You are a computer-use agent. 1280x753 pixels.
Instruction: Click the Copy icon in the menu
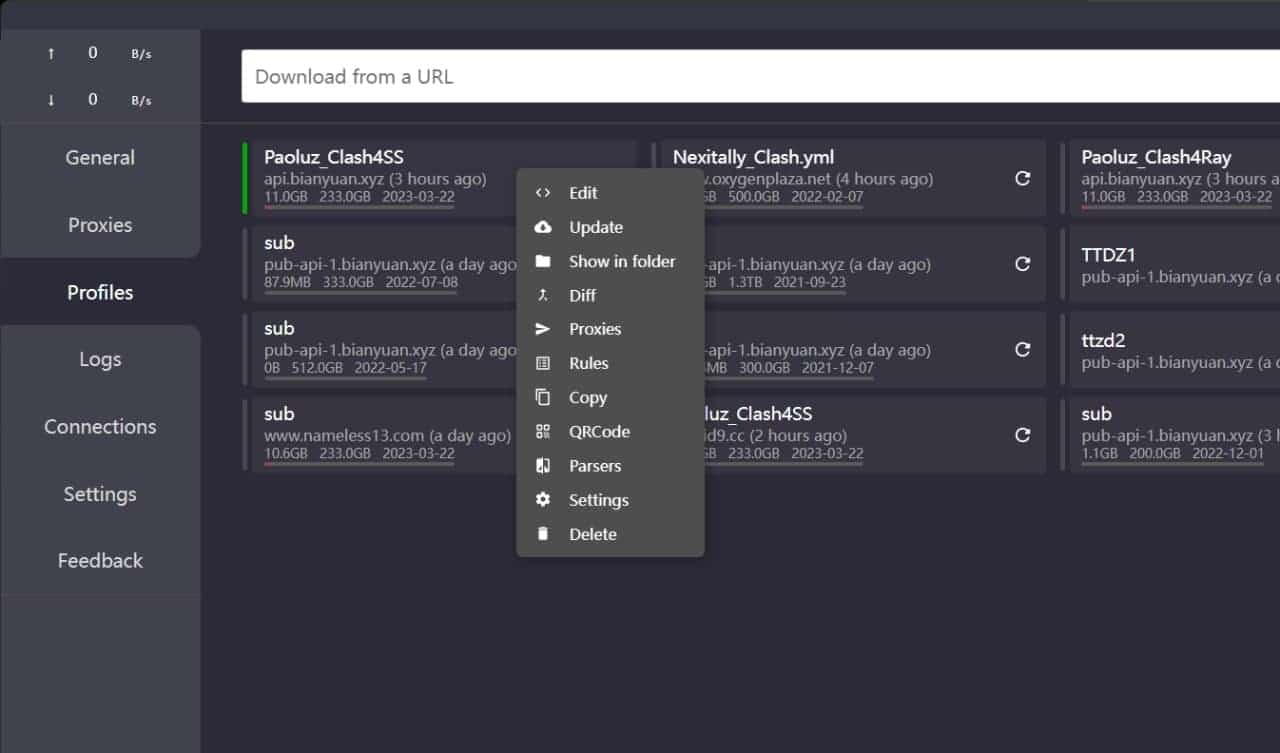[544, 397]
